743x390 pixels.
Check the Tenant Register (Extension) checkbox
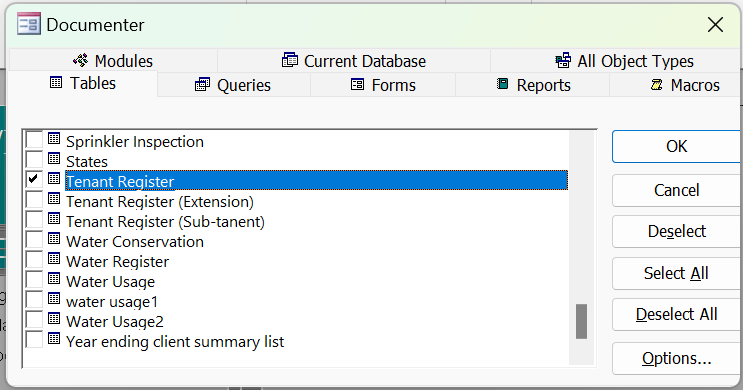coord(34,200)
